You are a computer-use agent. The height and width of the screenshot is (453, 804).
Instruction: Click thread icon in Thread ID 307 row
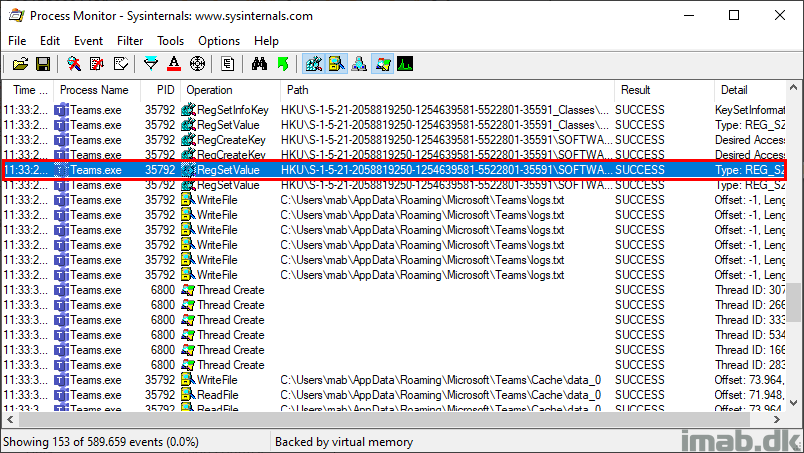click(188, 290)
